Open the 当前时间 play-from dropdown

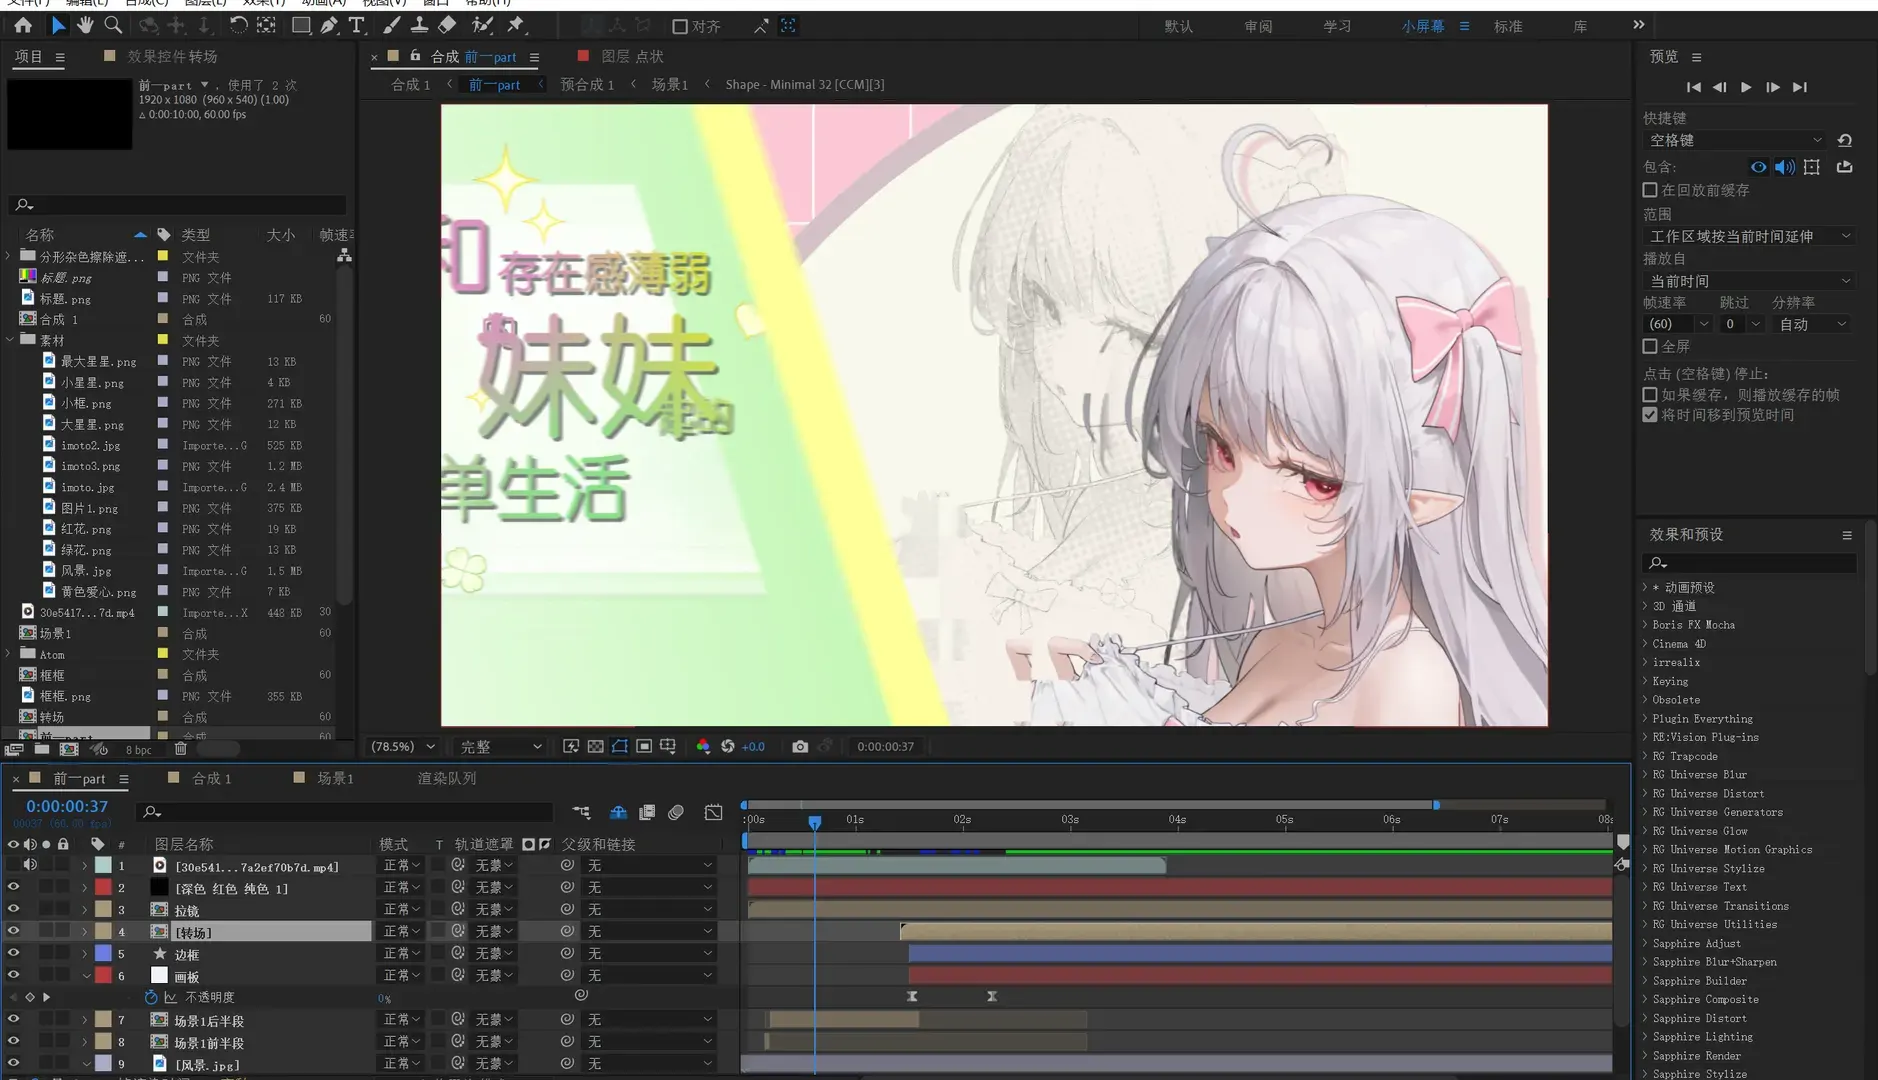[x=1749, y=281]
